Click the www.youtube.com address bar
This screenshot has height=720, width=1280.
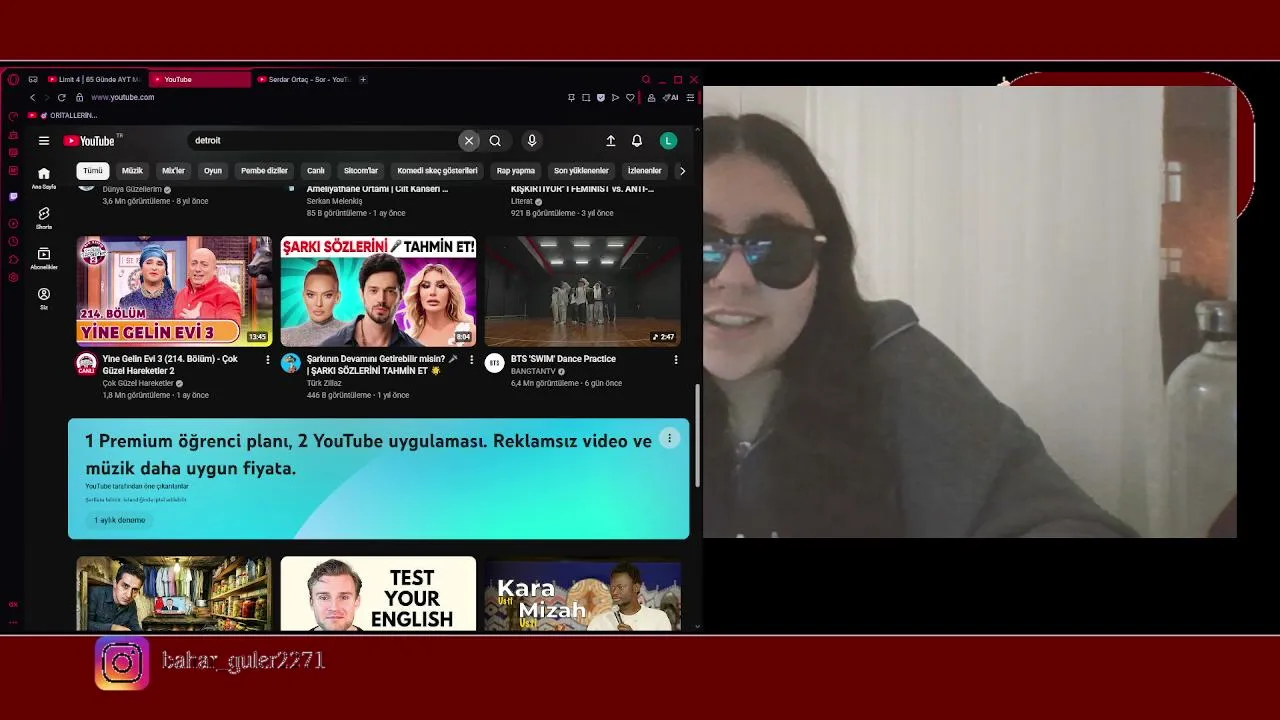[122, 97]
